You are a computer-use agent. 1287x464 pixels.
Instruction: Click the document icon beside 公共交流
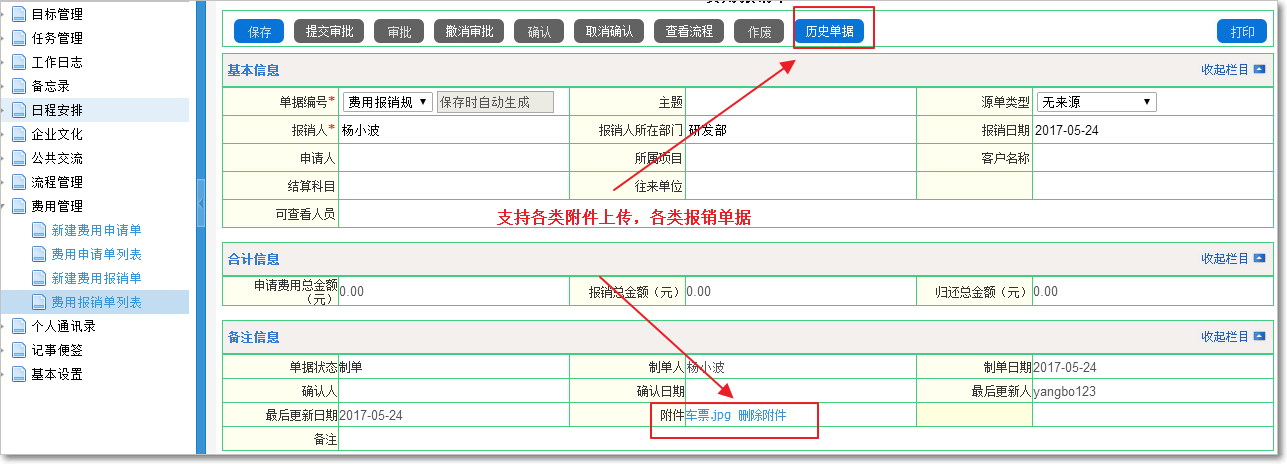coord(18,158)
